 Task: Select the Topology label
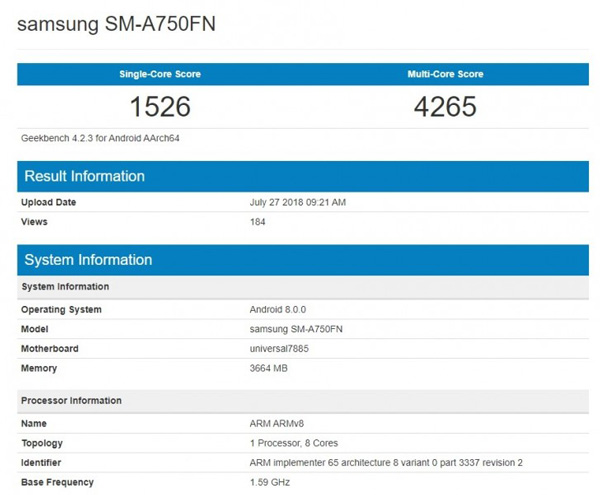tap(42, 443)
